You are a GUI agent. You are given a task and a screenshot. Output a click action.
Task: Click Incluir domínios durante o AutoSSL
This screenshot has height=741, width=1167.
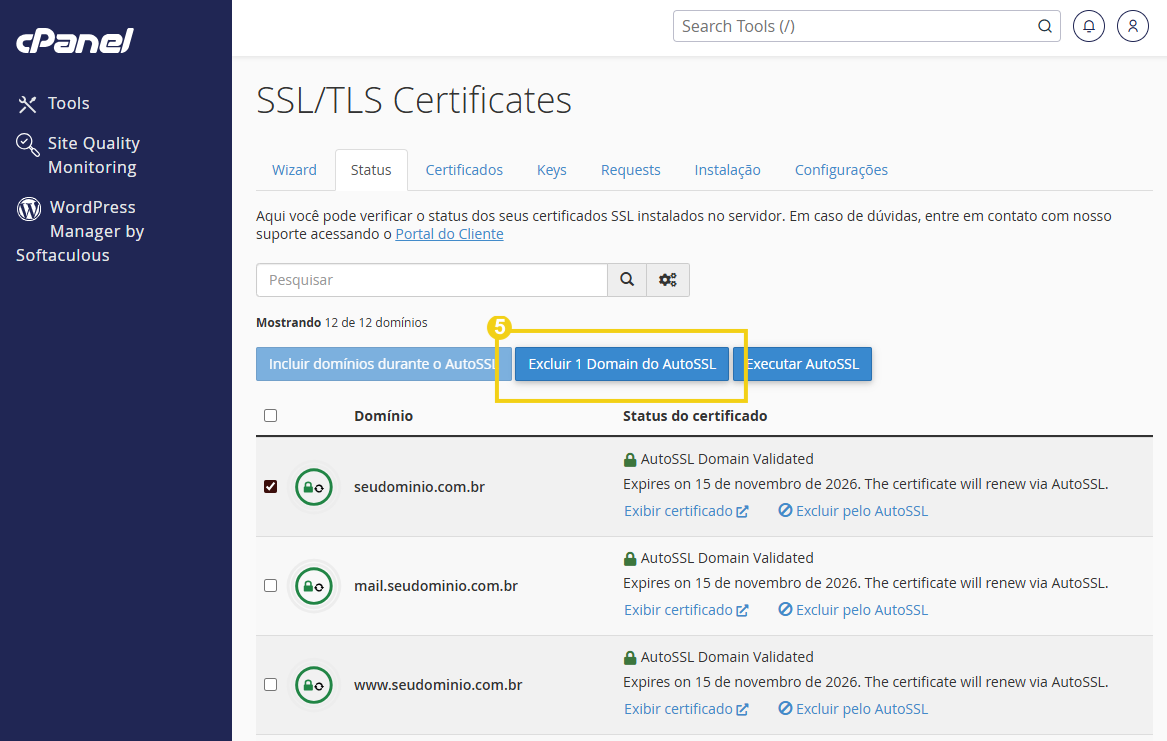click(383, 364)
